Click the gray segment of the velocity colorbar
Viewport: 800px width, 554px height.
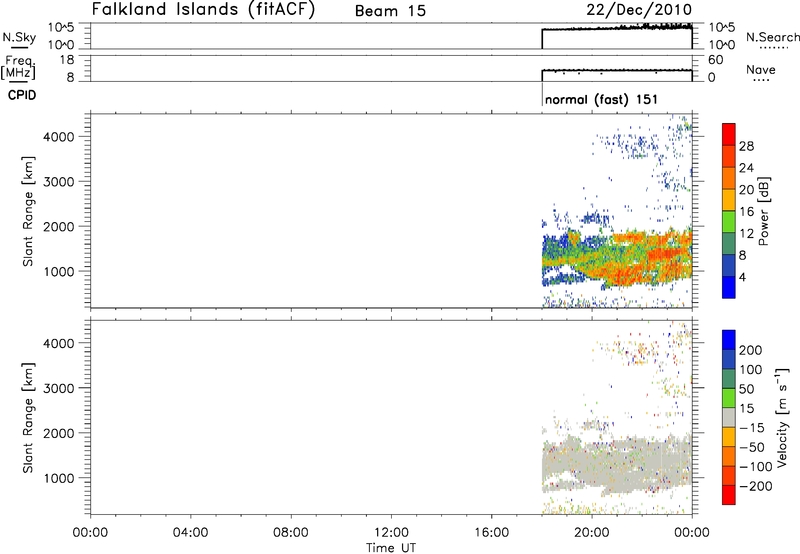729,417
